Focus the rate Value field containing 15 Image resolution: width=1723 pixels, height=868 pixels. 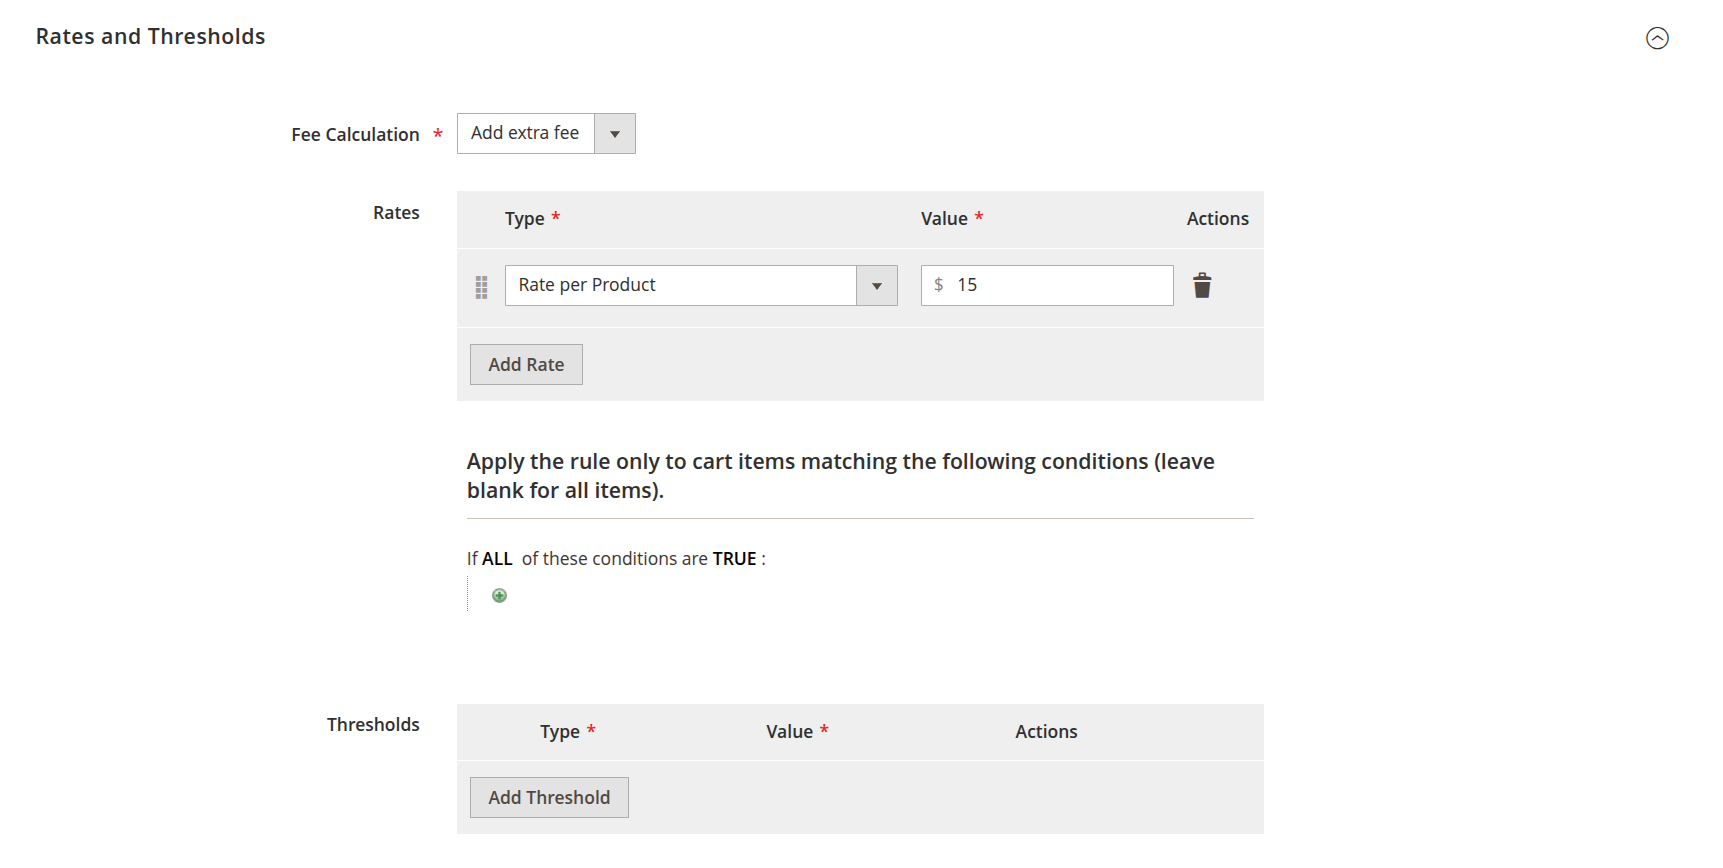coord(1060,286)
